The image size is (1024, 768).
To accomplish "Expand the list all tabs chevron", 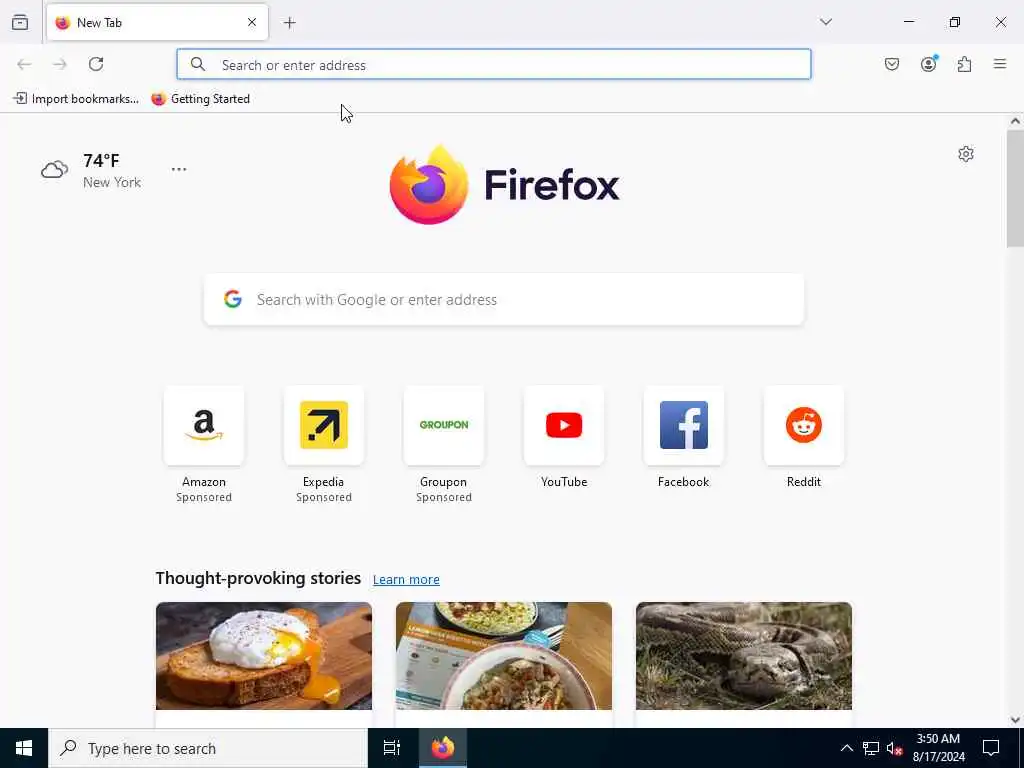I will (x=826, y=22).
